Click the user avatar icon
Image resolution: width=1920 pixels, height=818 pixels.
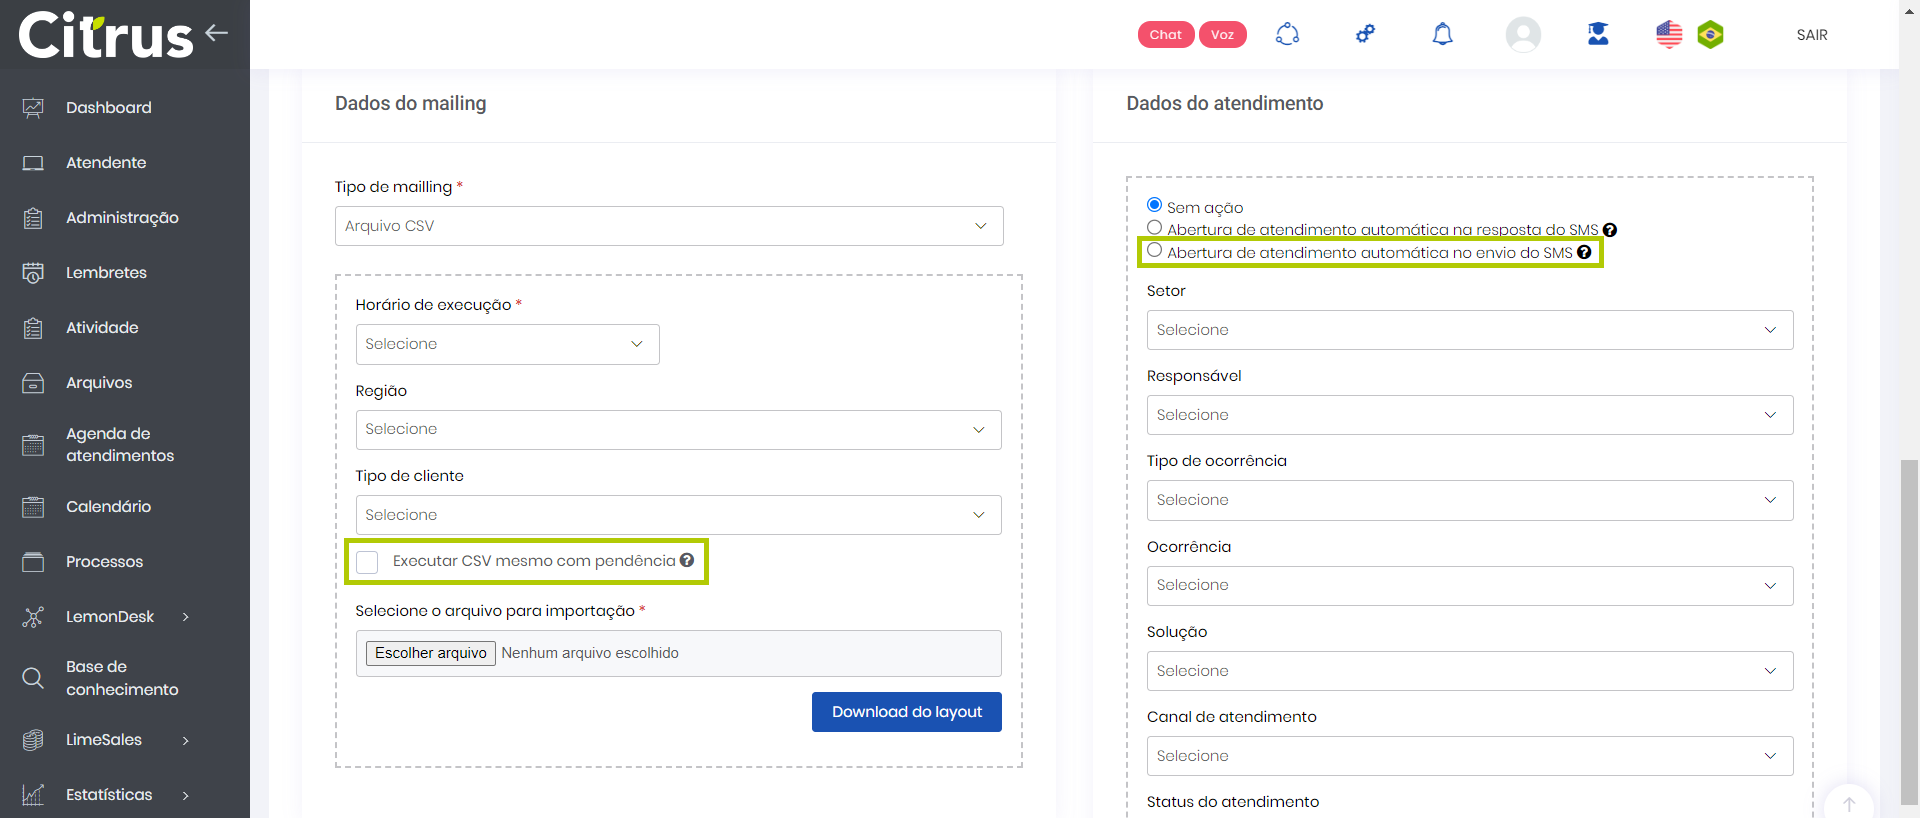(1522, 35)
